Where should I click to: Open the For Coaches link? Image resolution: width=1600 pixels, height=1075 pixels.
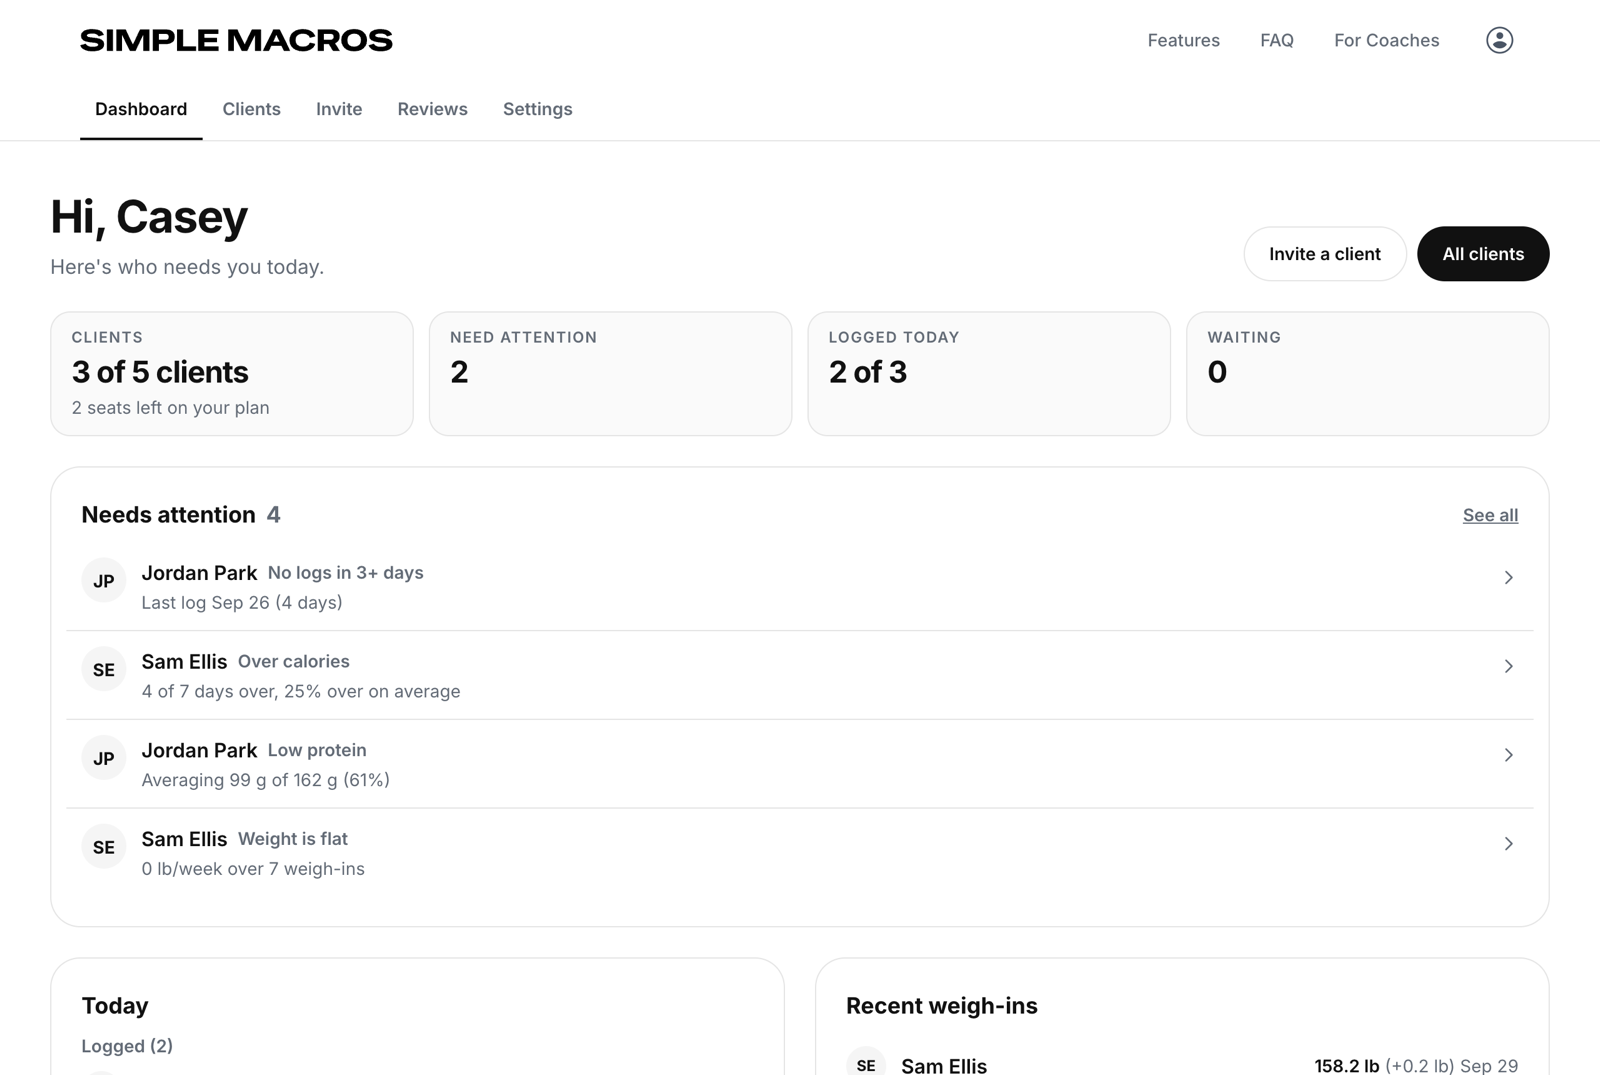click(1386, 40)
